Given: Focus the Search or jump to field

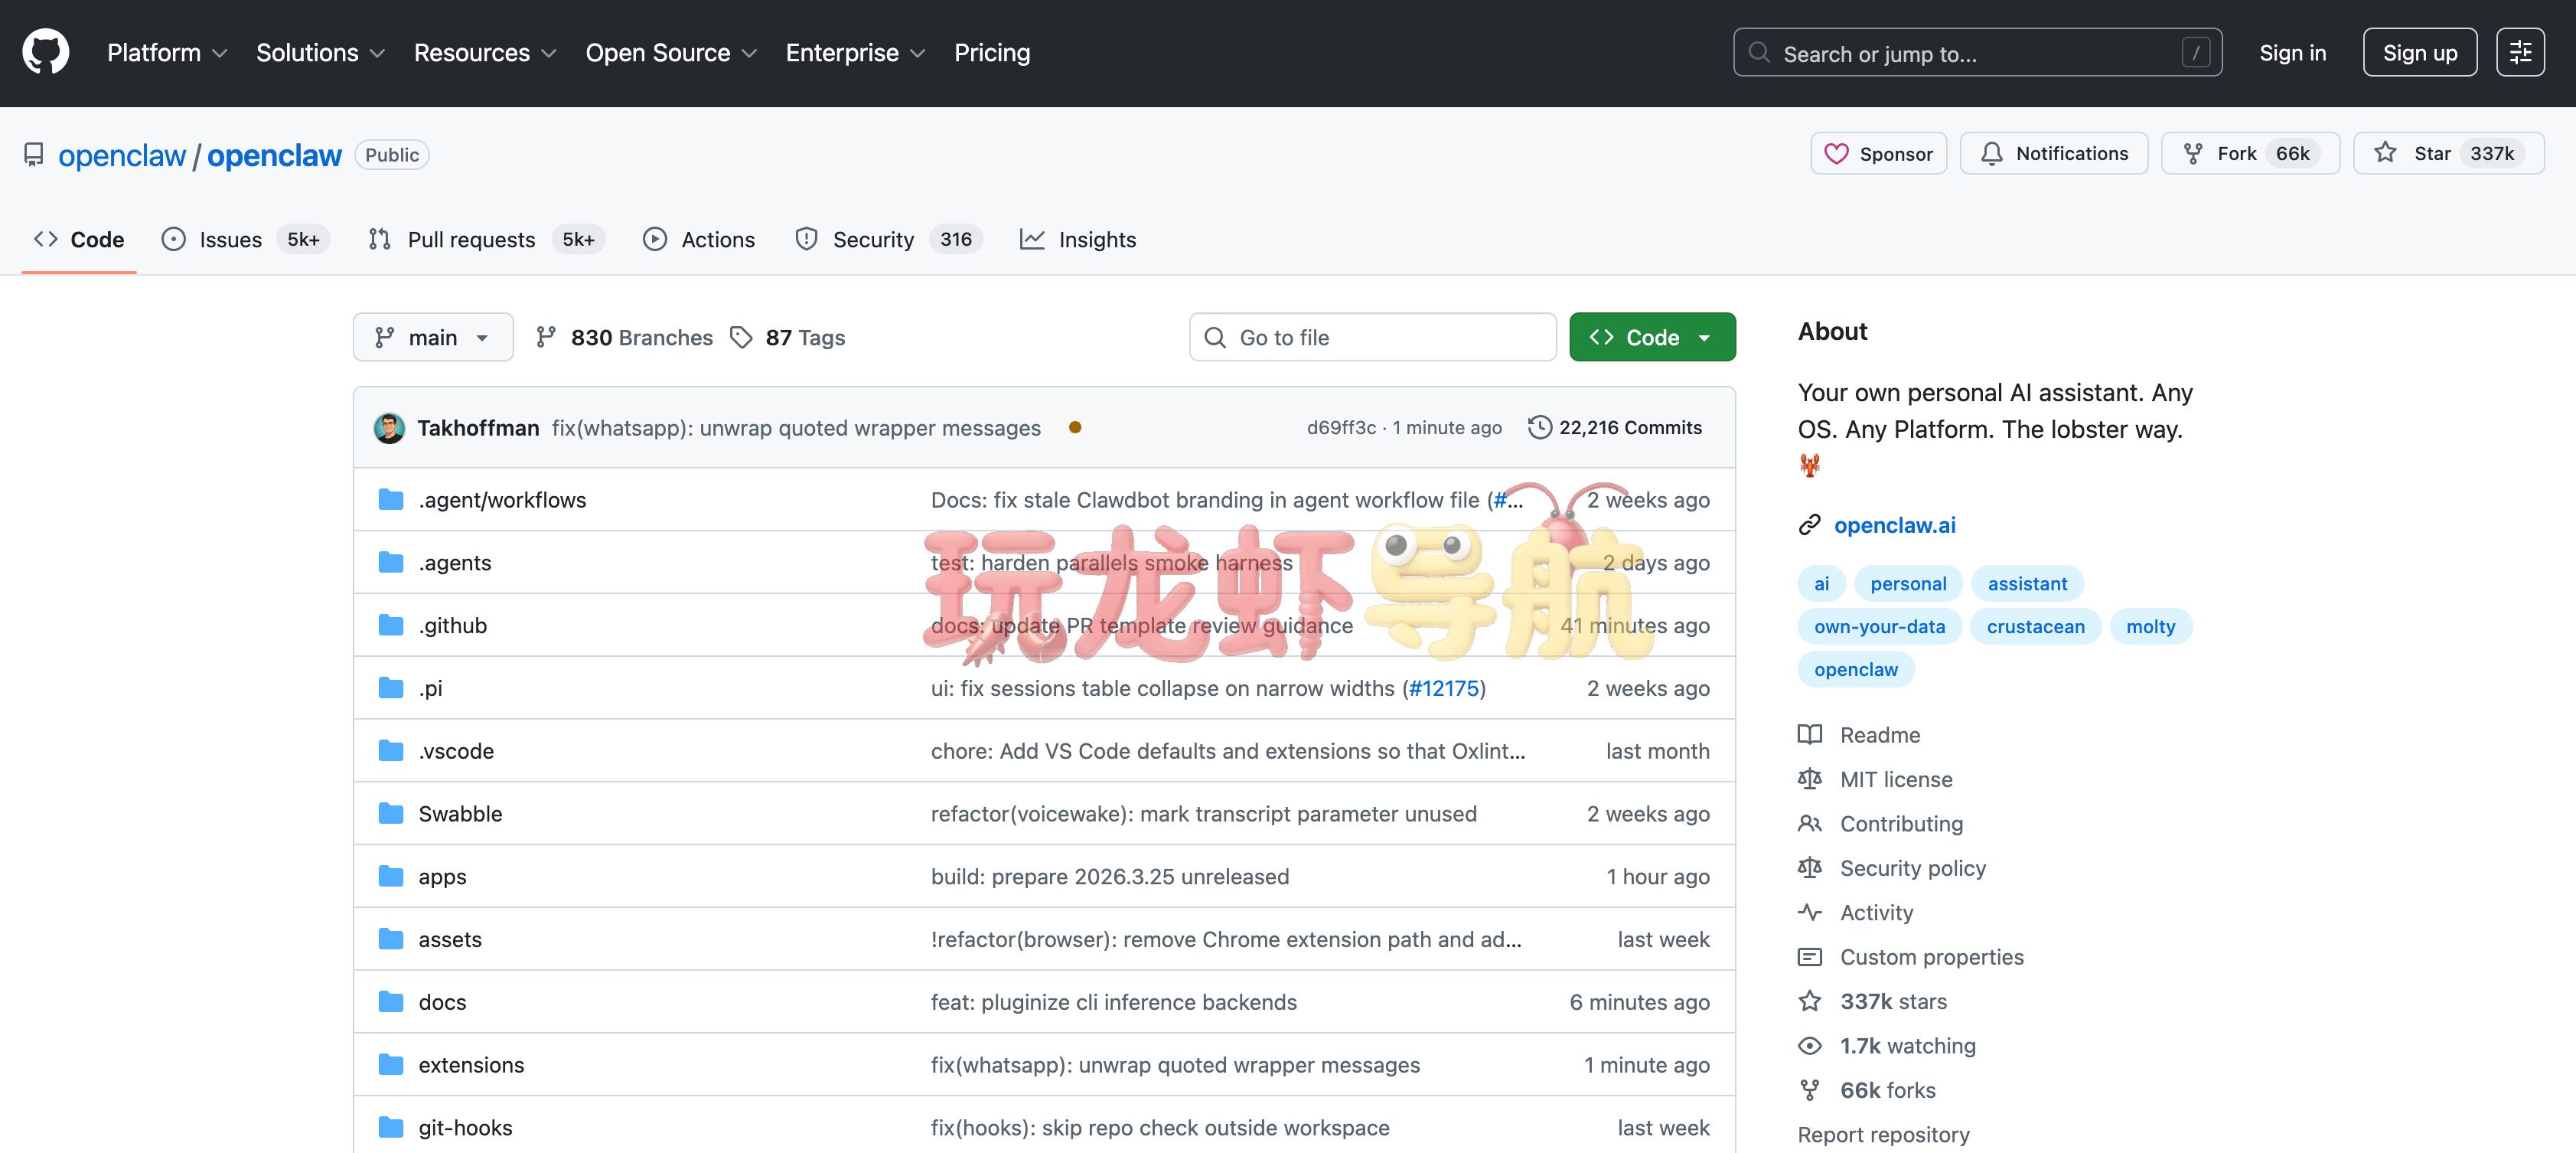Looking at the screenshot, I should click(x=1977, y=53).
